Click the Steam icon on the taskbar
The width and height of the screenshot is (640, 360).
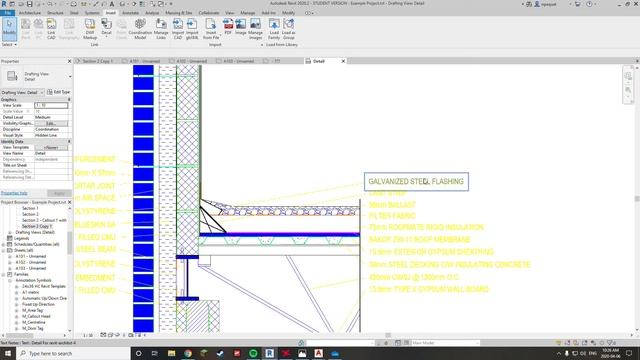(220, 353)
